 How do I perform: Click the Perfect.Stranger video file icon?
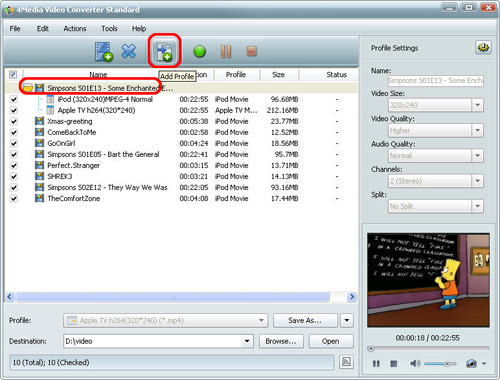[39, 165]
